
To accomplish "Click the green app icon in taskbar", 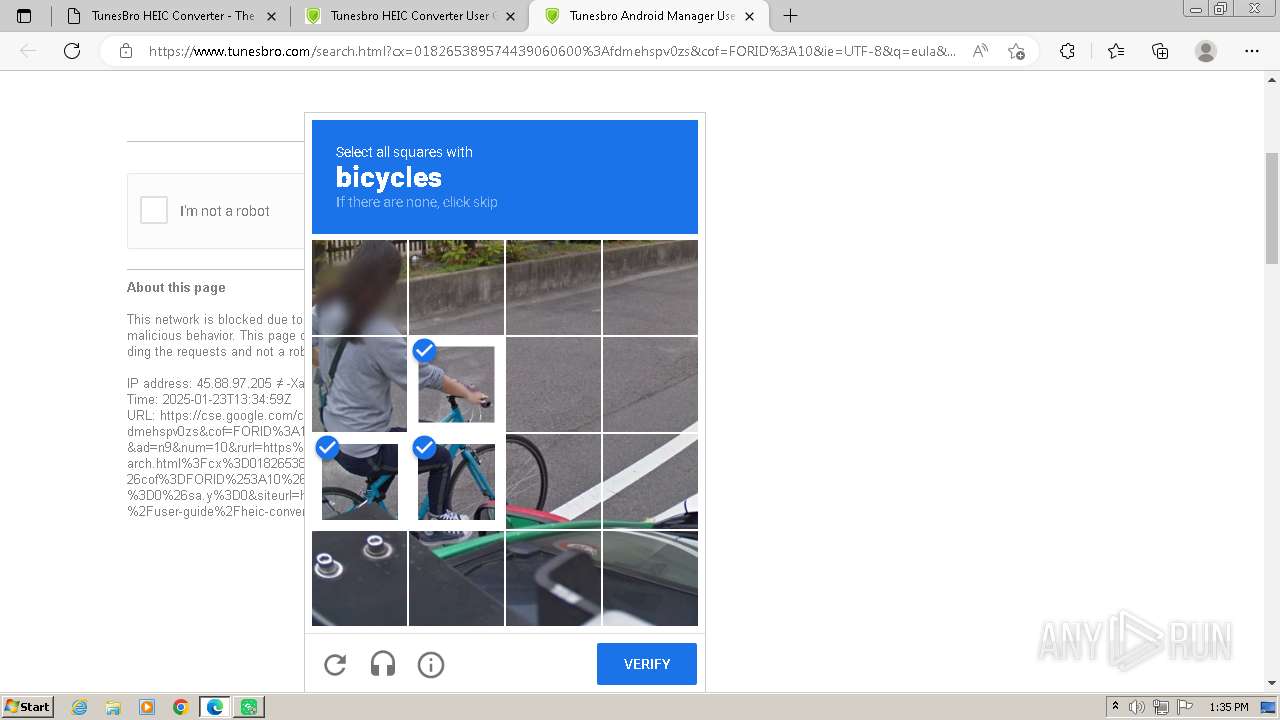I will [x=249, y=707].
